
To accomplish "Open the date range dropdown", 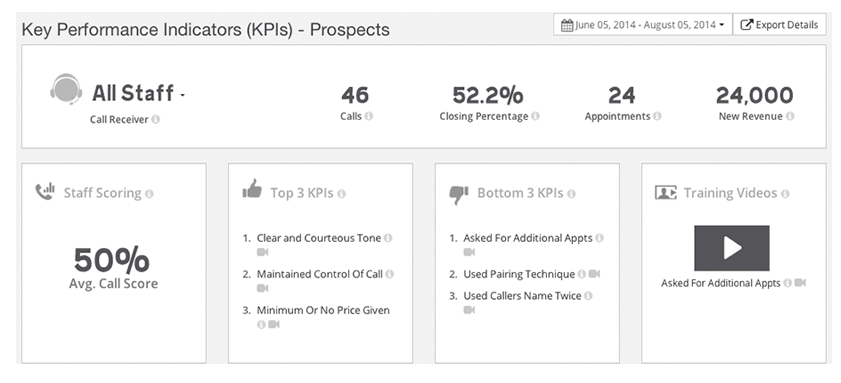I will point(643,25).
